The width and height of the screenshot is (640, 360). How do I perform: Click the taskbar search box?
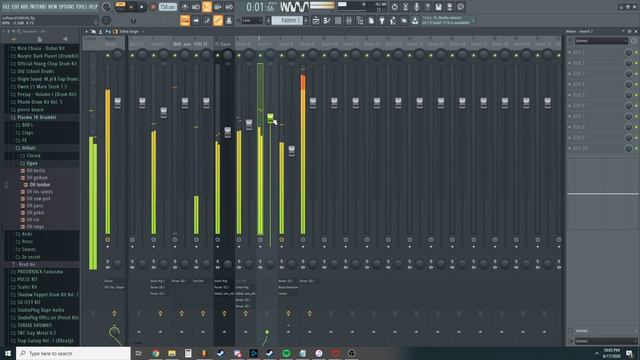[73, 353]
